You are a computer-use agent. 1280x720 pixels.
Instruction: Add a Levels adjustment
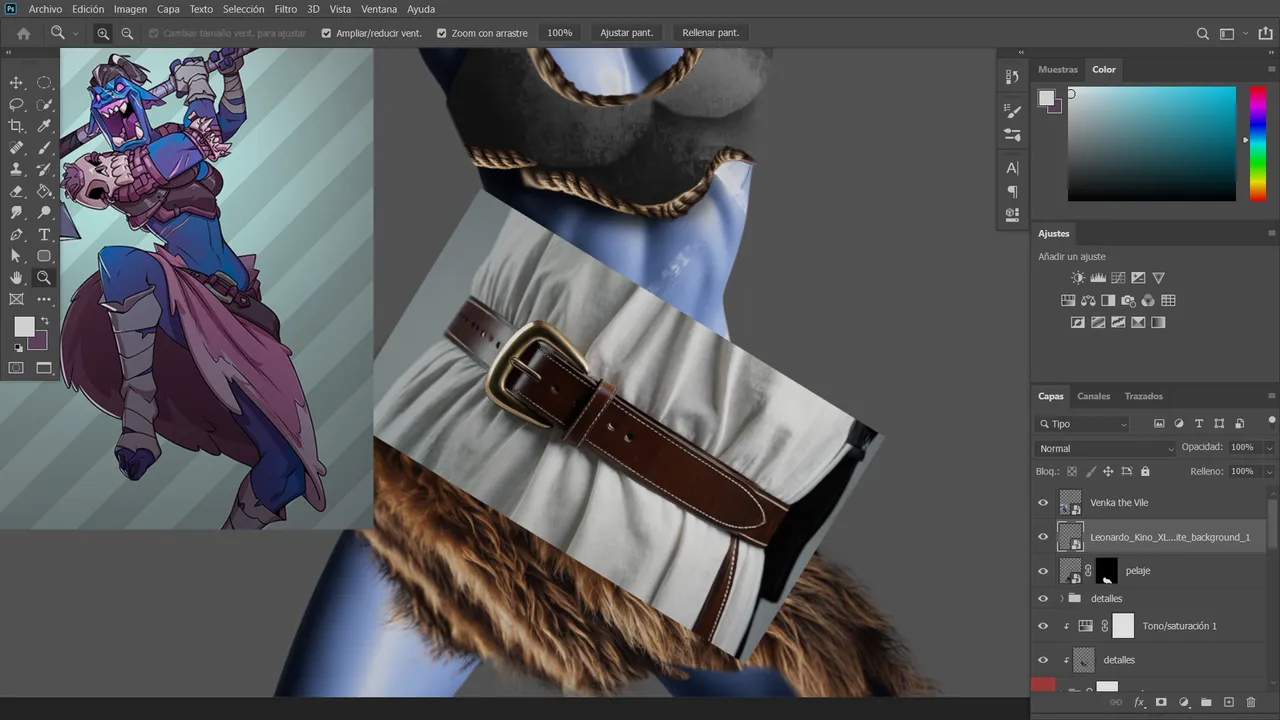[x=1098, y=278]
